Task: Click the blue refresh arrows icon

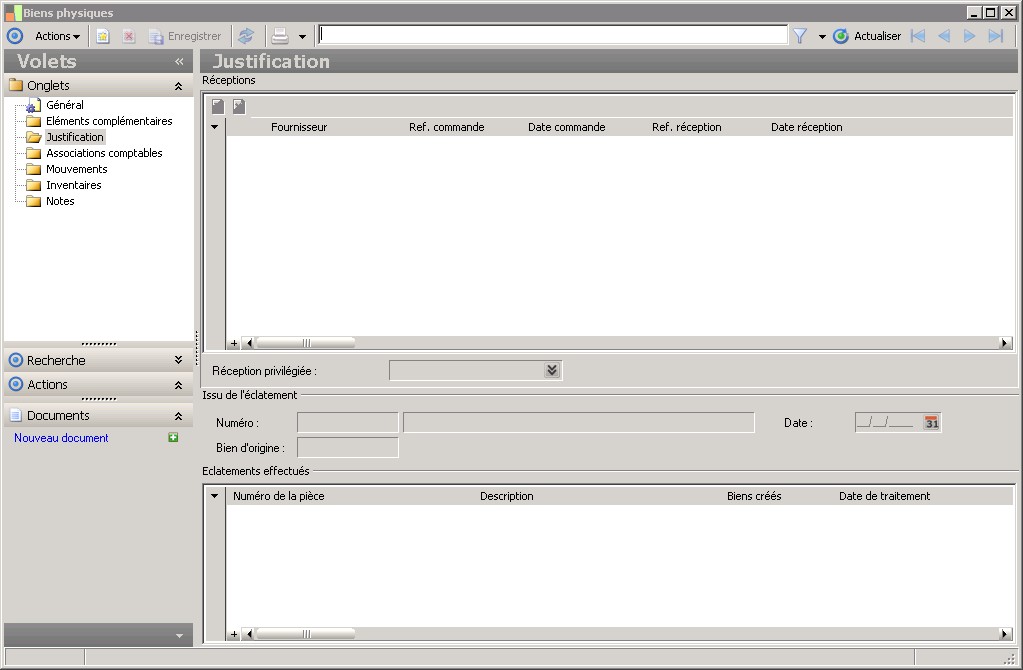Action: point(246,36)
